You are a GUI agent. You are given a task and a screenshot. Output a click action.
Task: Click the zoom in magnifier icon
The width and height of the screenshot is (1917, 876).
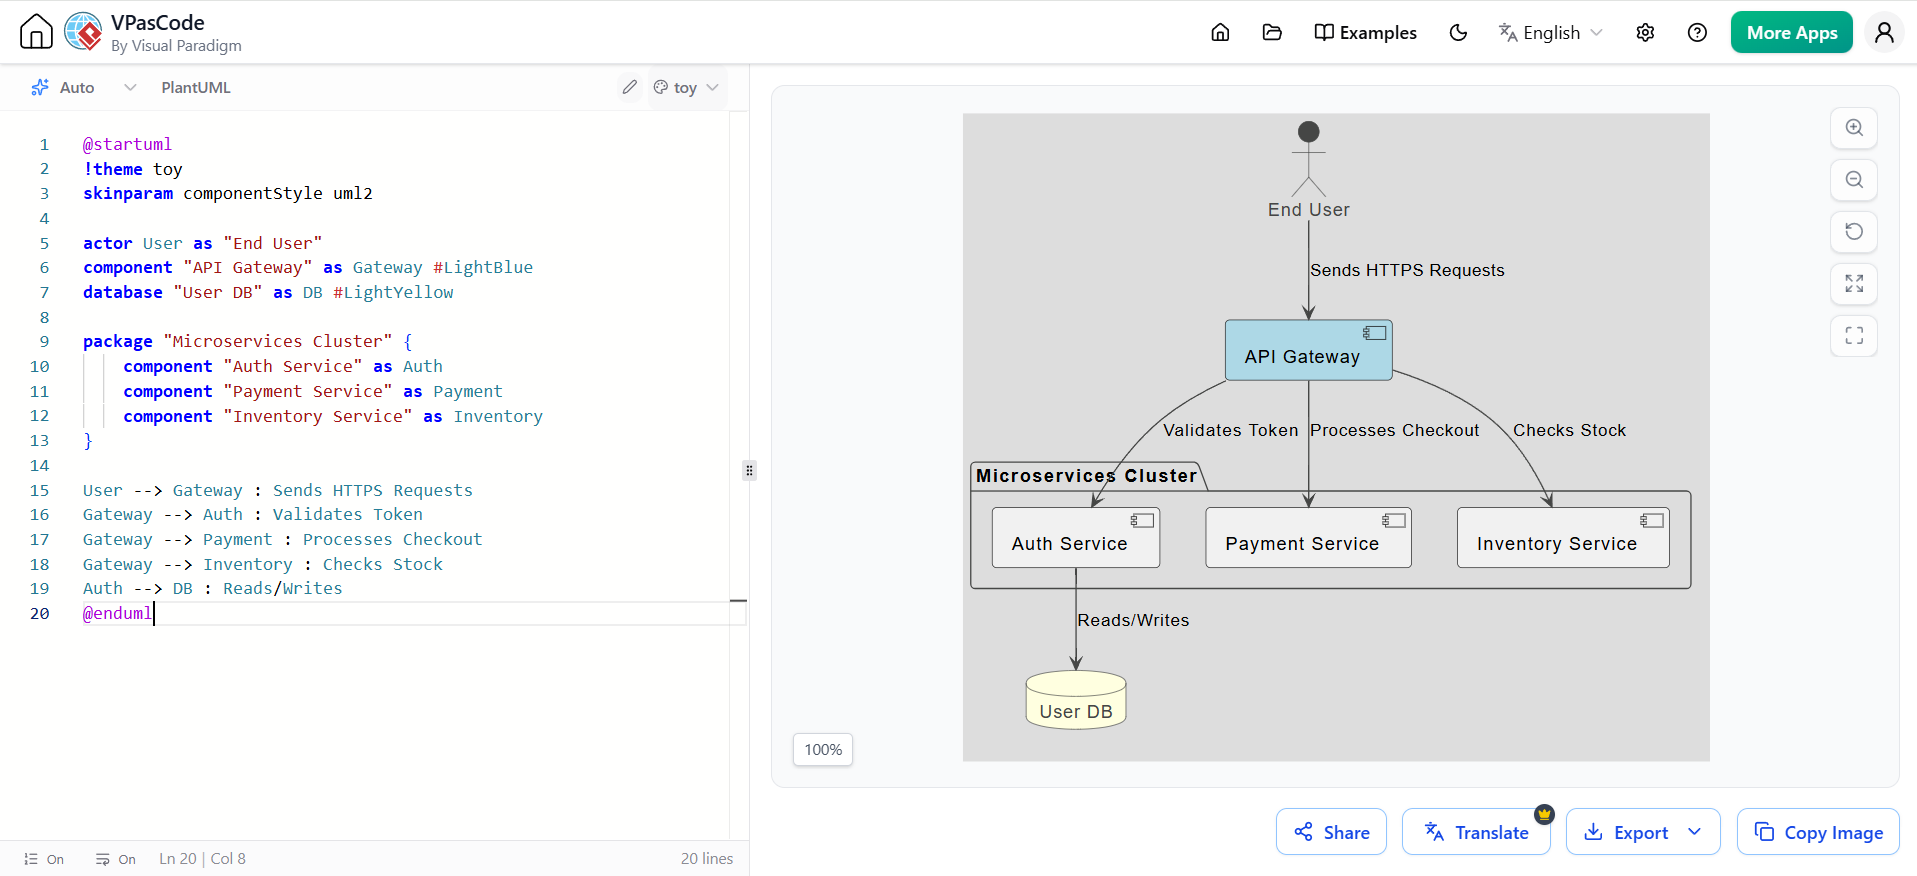1854,128
